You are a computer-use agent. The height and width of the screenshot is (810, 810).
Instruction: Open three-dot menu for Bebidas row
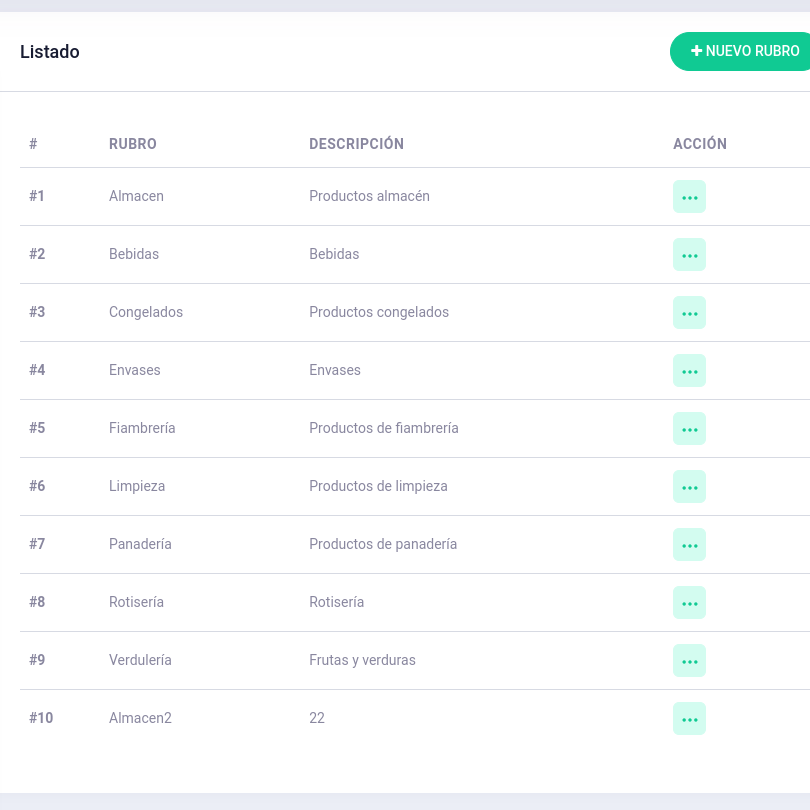689,255
